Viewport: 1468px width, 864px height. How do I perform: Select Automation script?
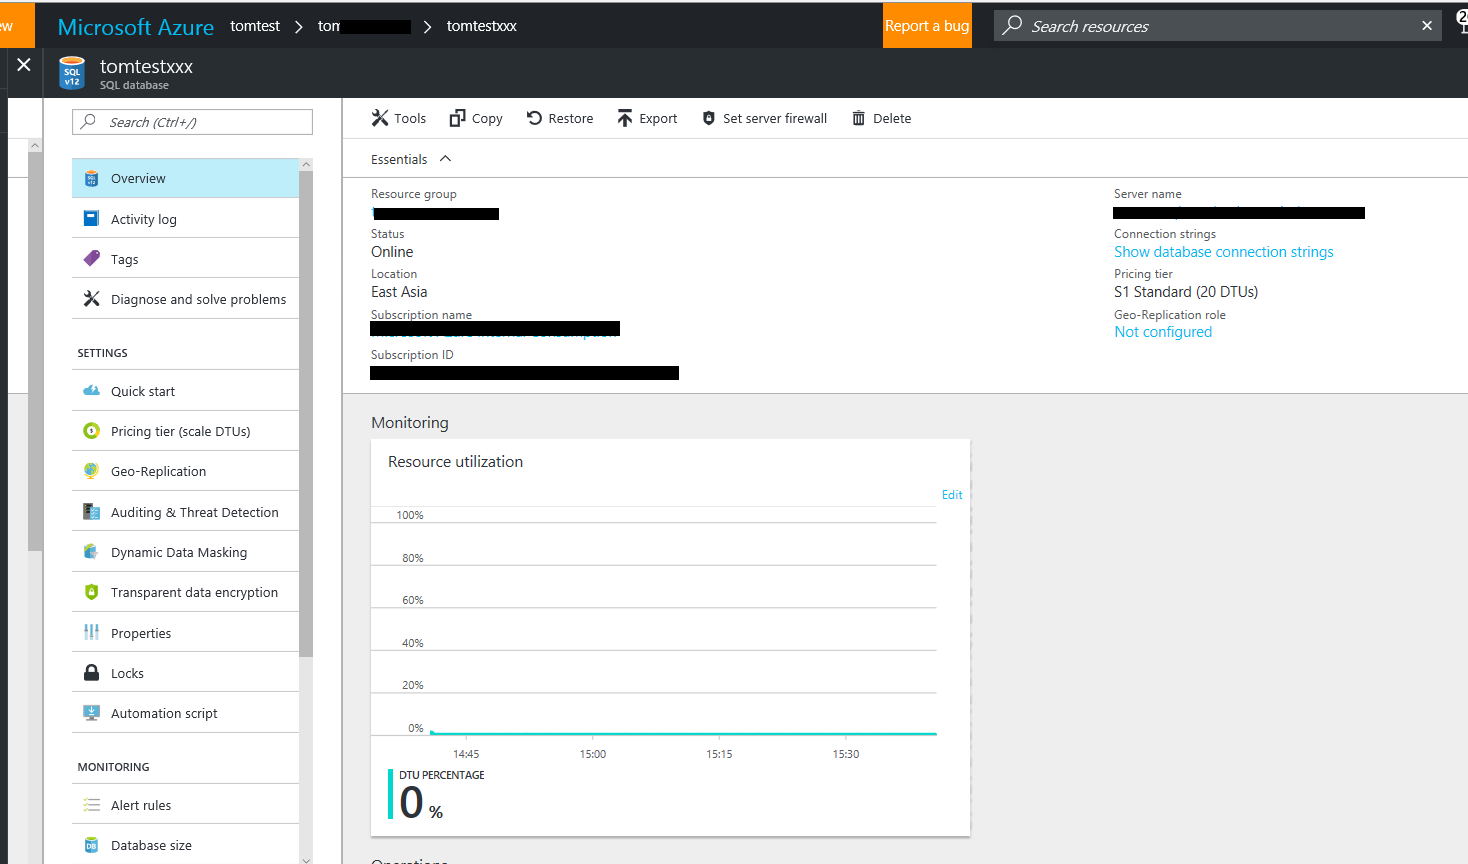[x=185, y=713]
